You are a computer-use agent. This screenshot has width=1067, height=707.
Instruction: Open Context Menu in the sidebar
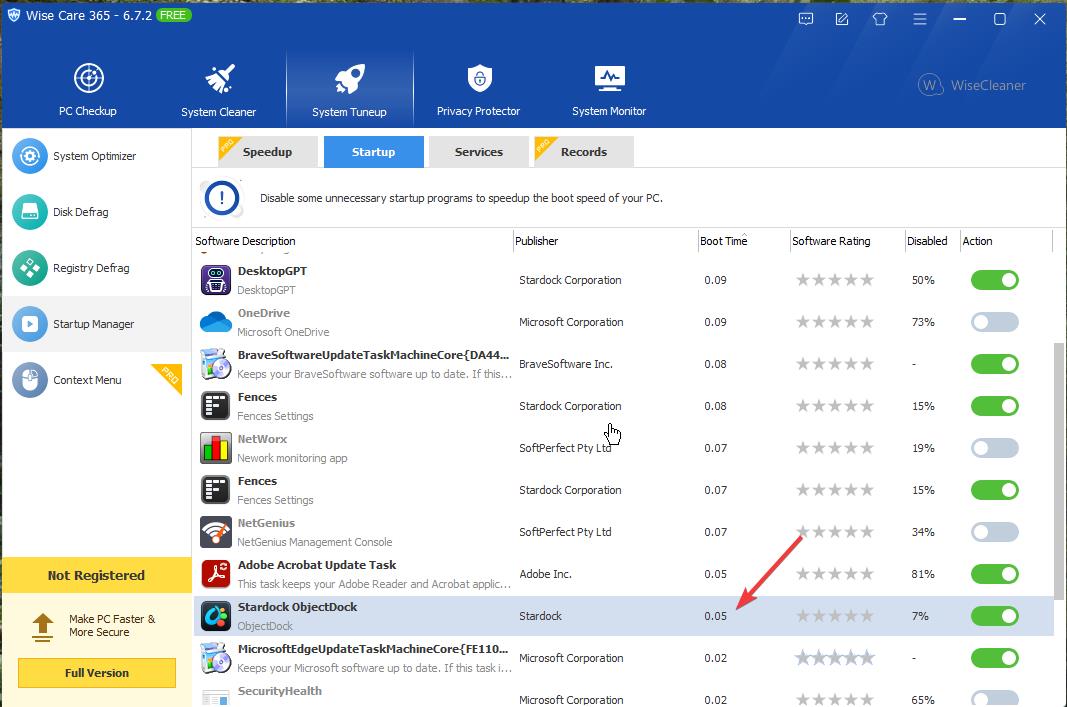(x=97, y=380)
